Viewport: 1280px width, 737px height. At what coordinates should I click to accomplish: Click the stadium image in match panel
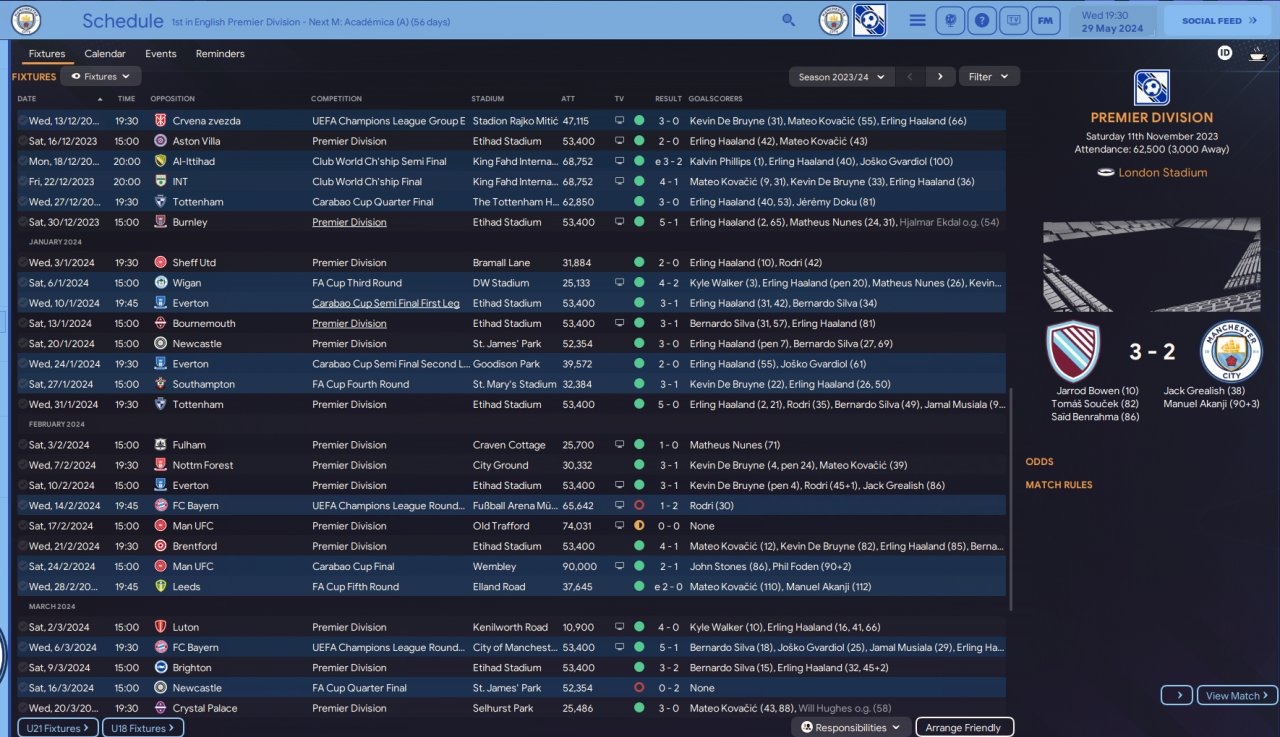coord(1152,265)
